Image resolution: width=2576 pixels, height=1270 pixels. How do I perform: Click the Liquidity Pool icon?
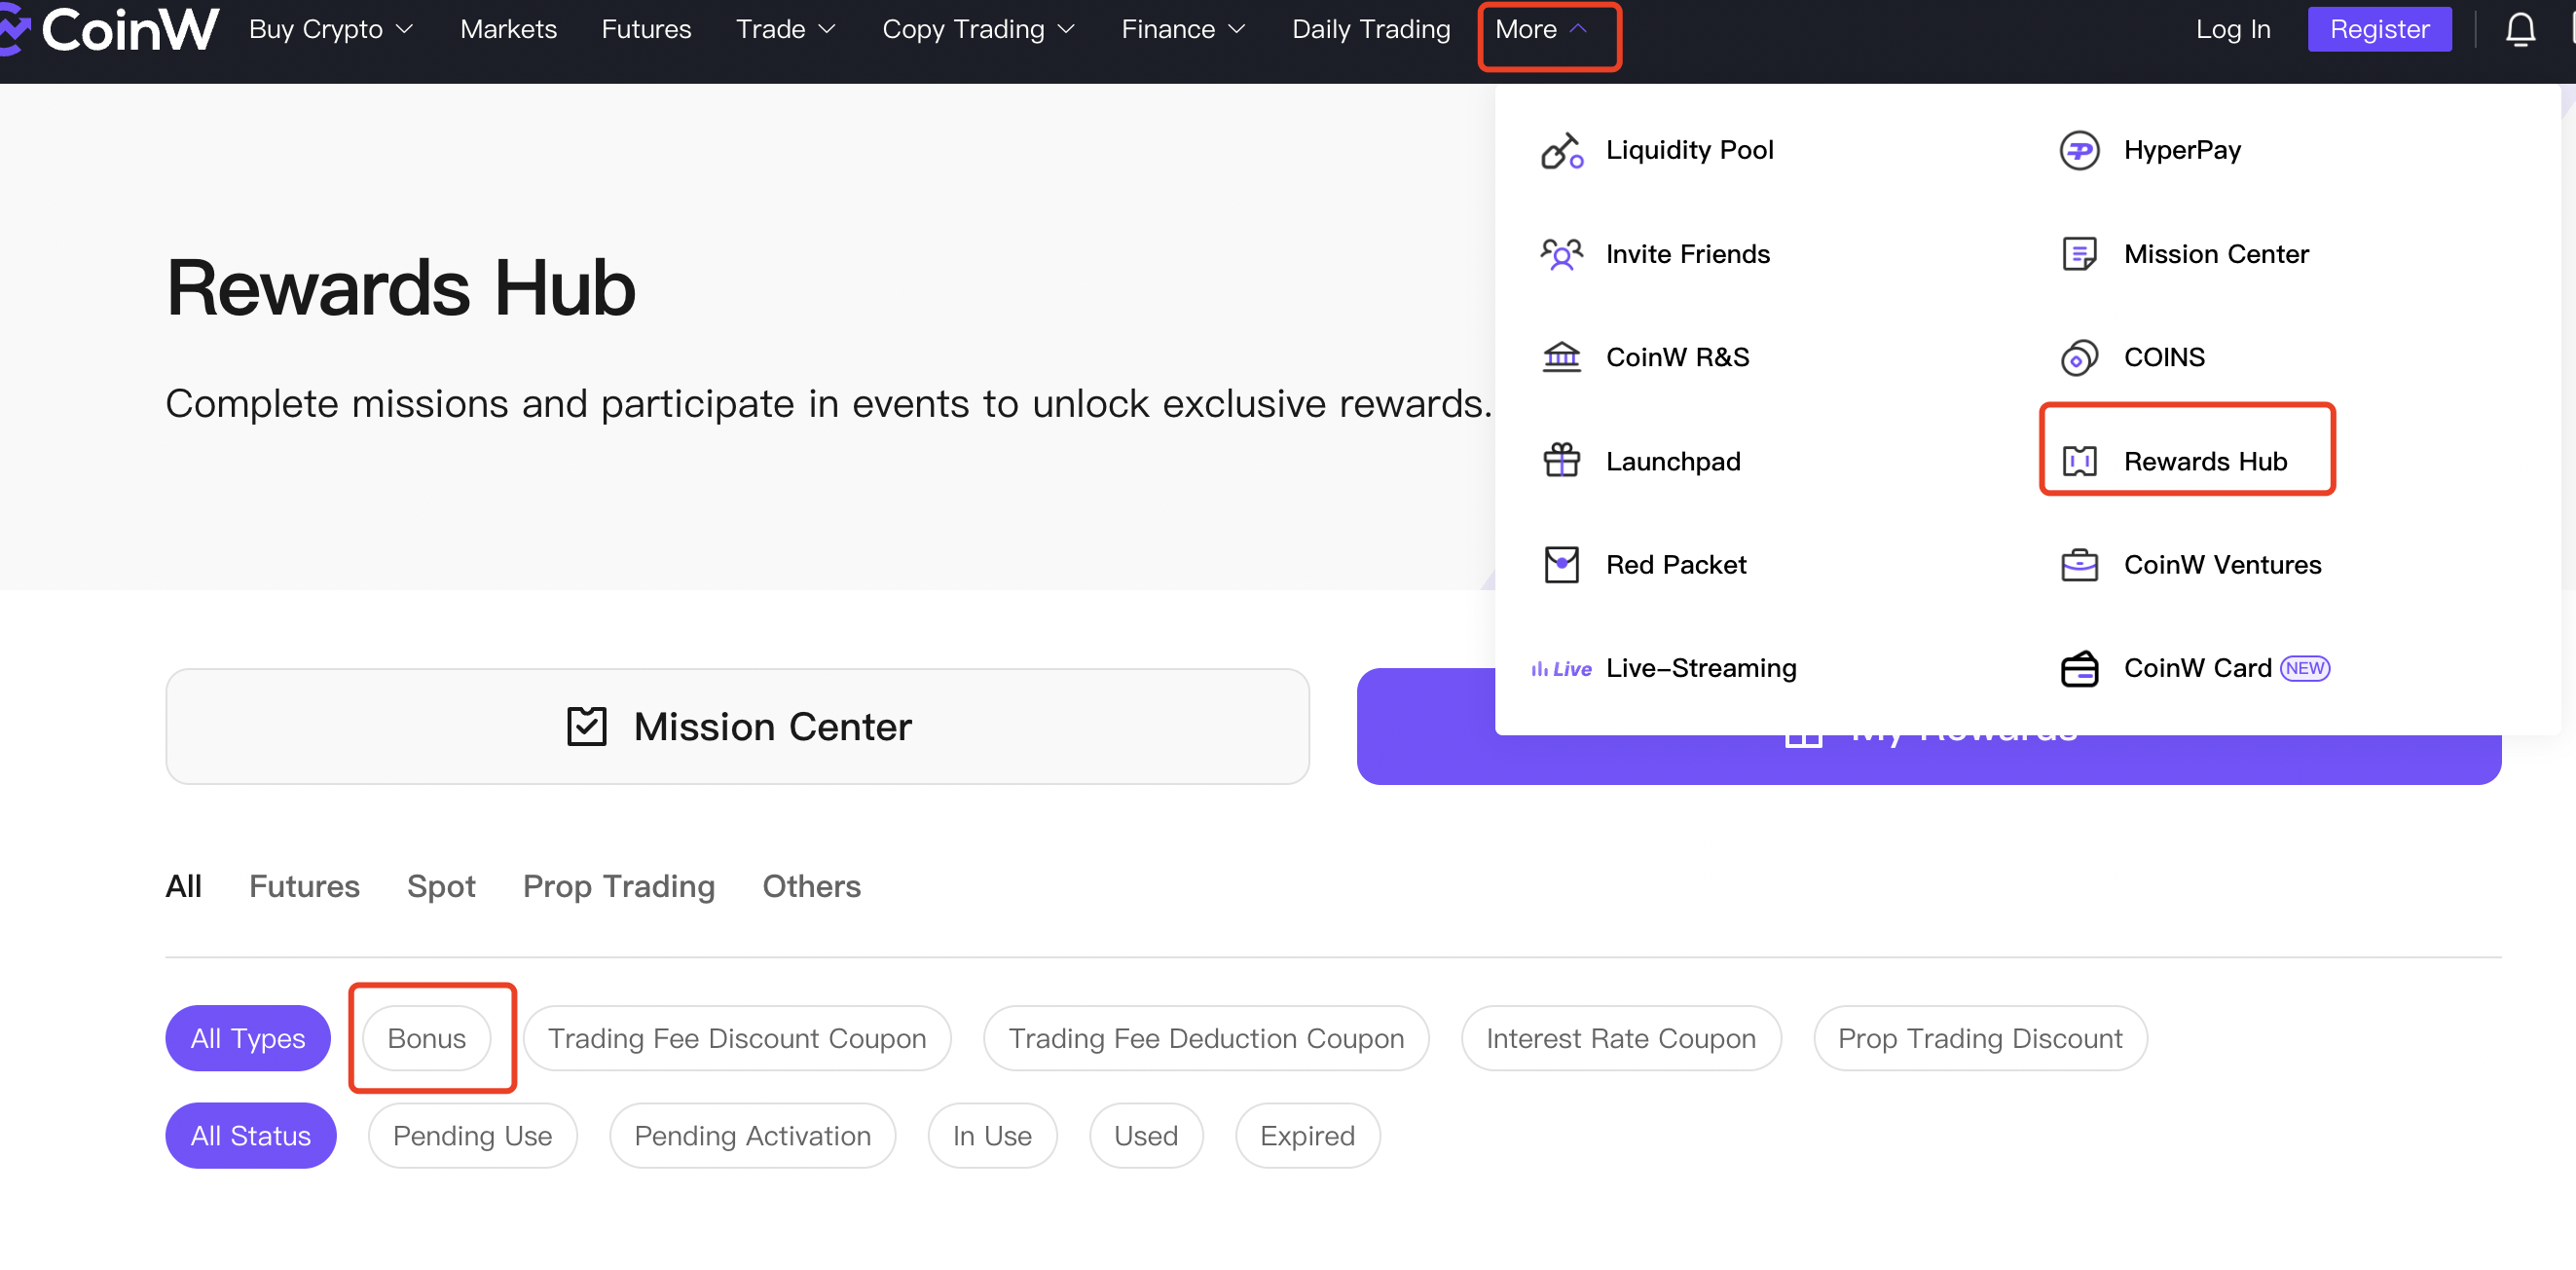1561,151
